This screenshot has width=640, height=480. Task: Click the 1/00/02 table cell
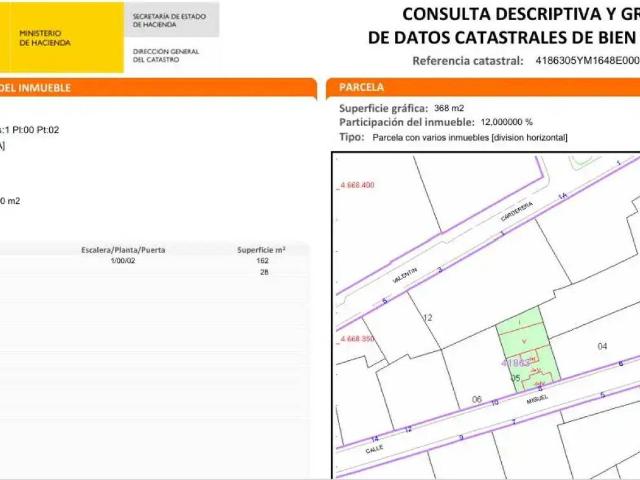pos(123,260)
